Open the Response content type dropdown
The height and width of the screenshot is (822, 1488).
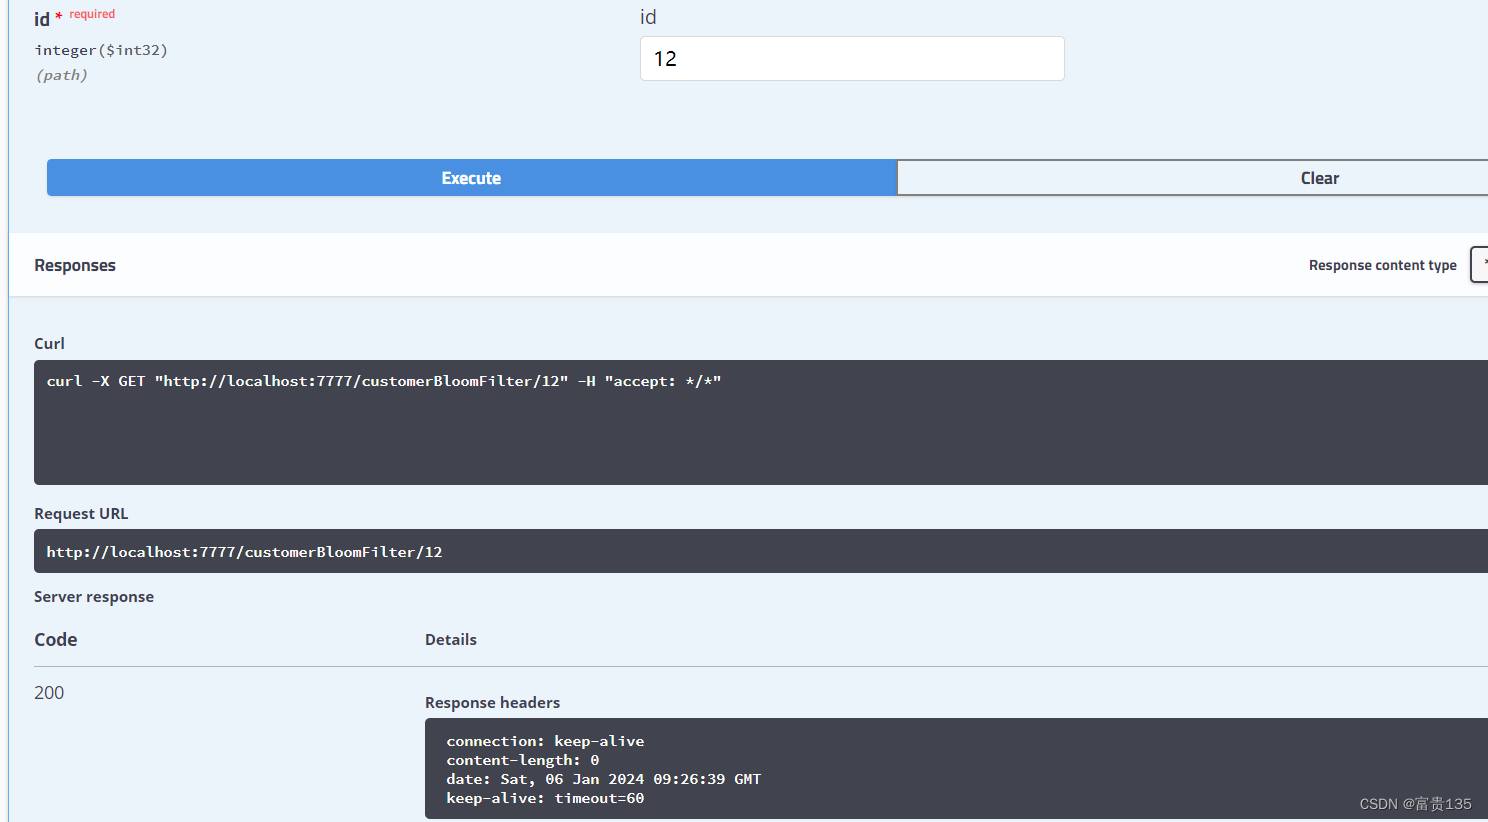click(1479, 265)
